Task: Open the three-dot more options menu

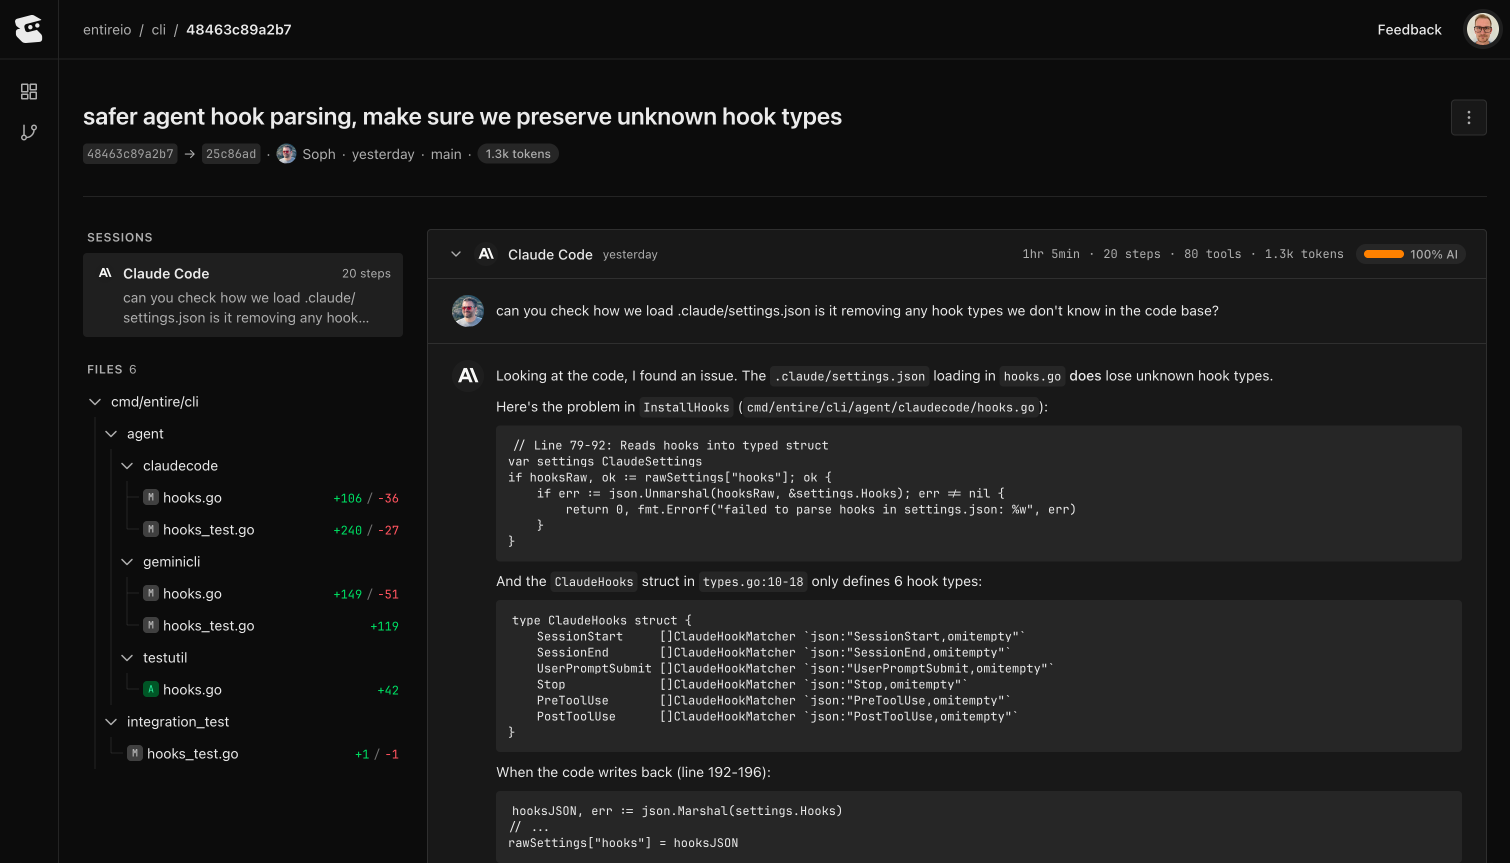Action: tap(1468, 118)
